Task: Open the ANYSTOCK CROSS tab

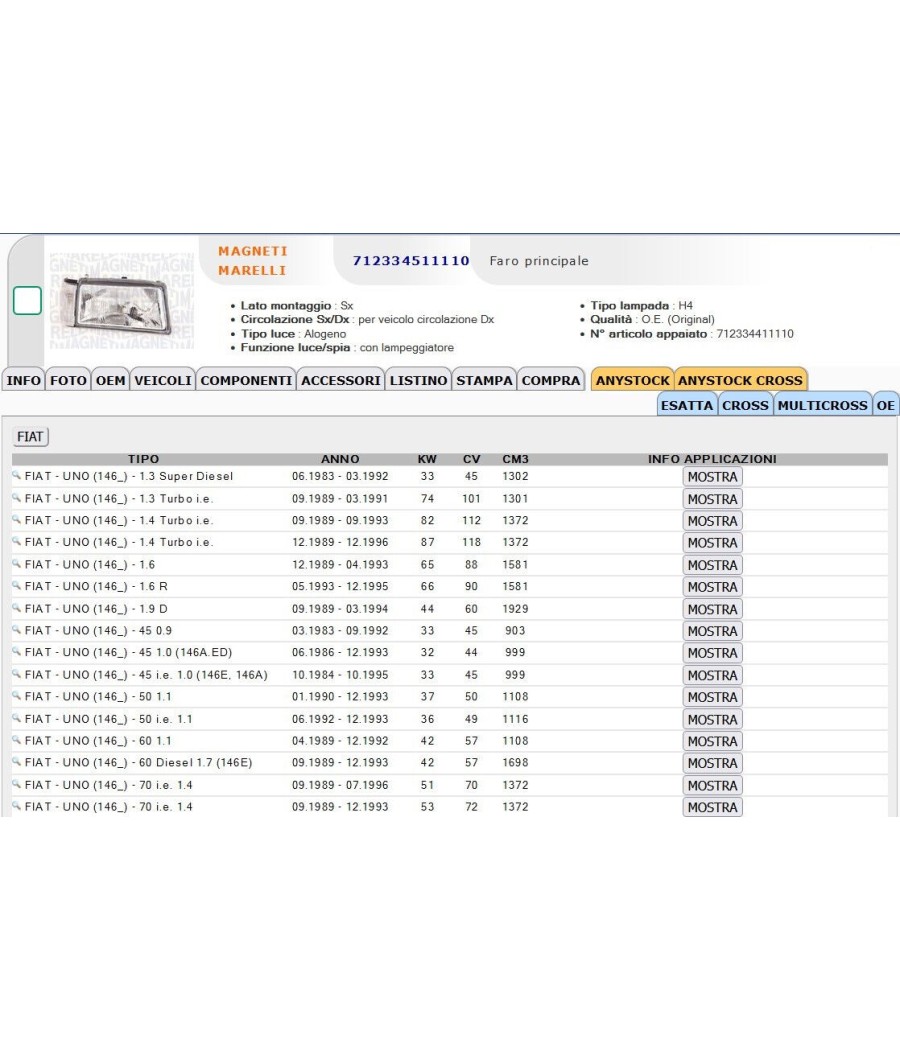Action: (x=740, y=380)
